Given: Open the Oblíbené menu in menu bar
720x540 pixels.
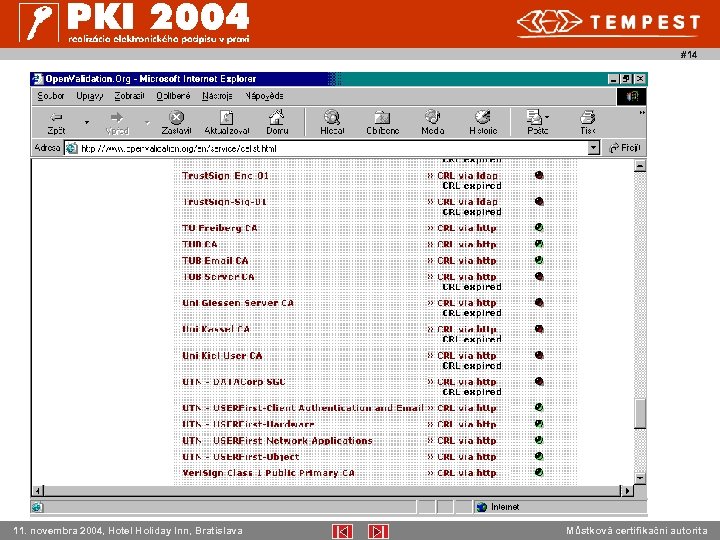Looking at the screenshot, I should (173, 96).
